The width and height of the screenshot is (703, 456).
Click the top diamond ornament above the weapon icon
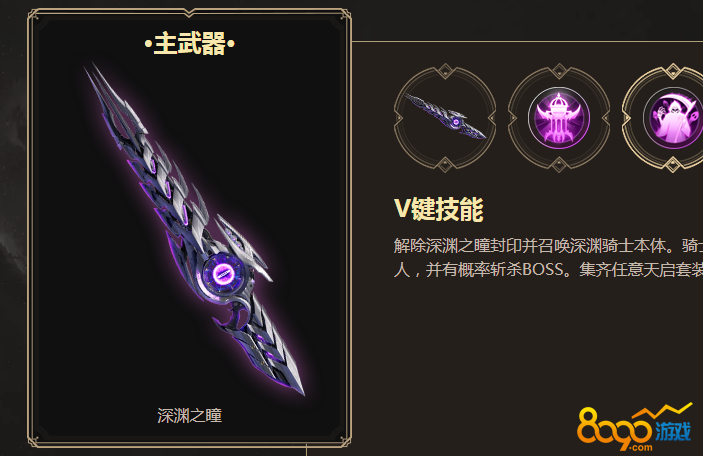click(445, 71)
